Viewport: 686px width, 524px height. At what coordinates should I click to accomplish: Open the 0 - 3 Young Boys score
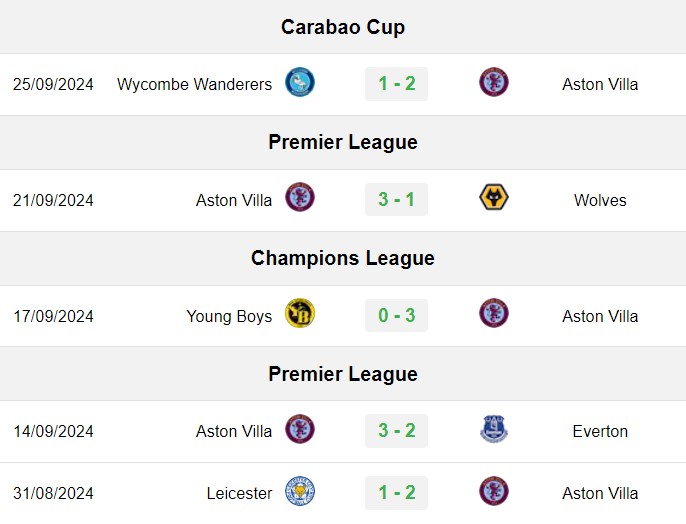[x=396, y=315]
